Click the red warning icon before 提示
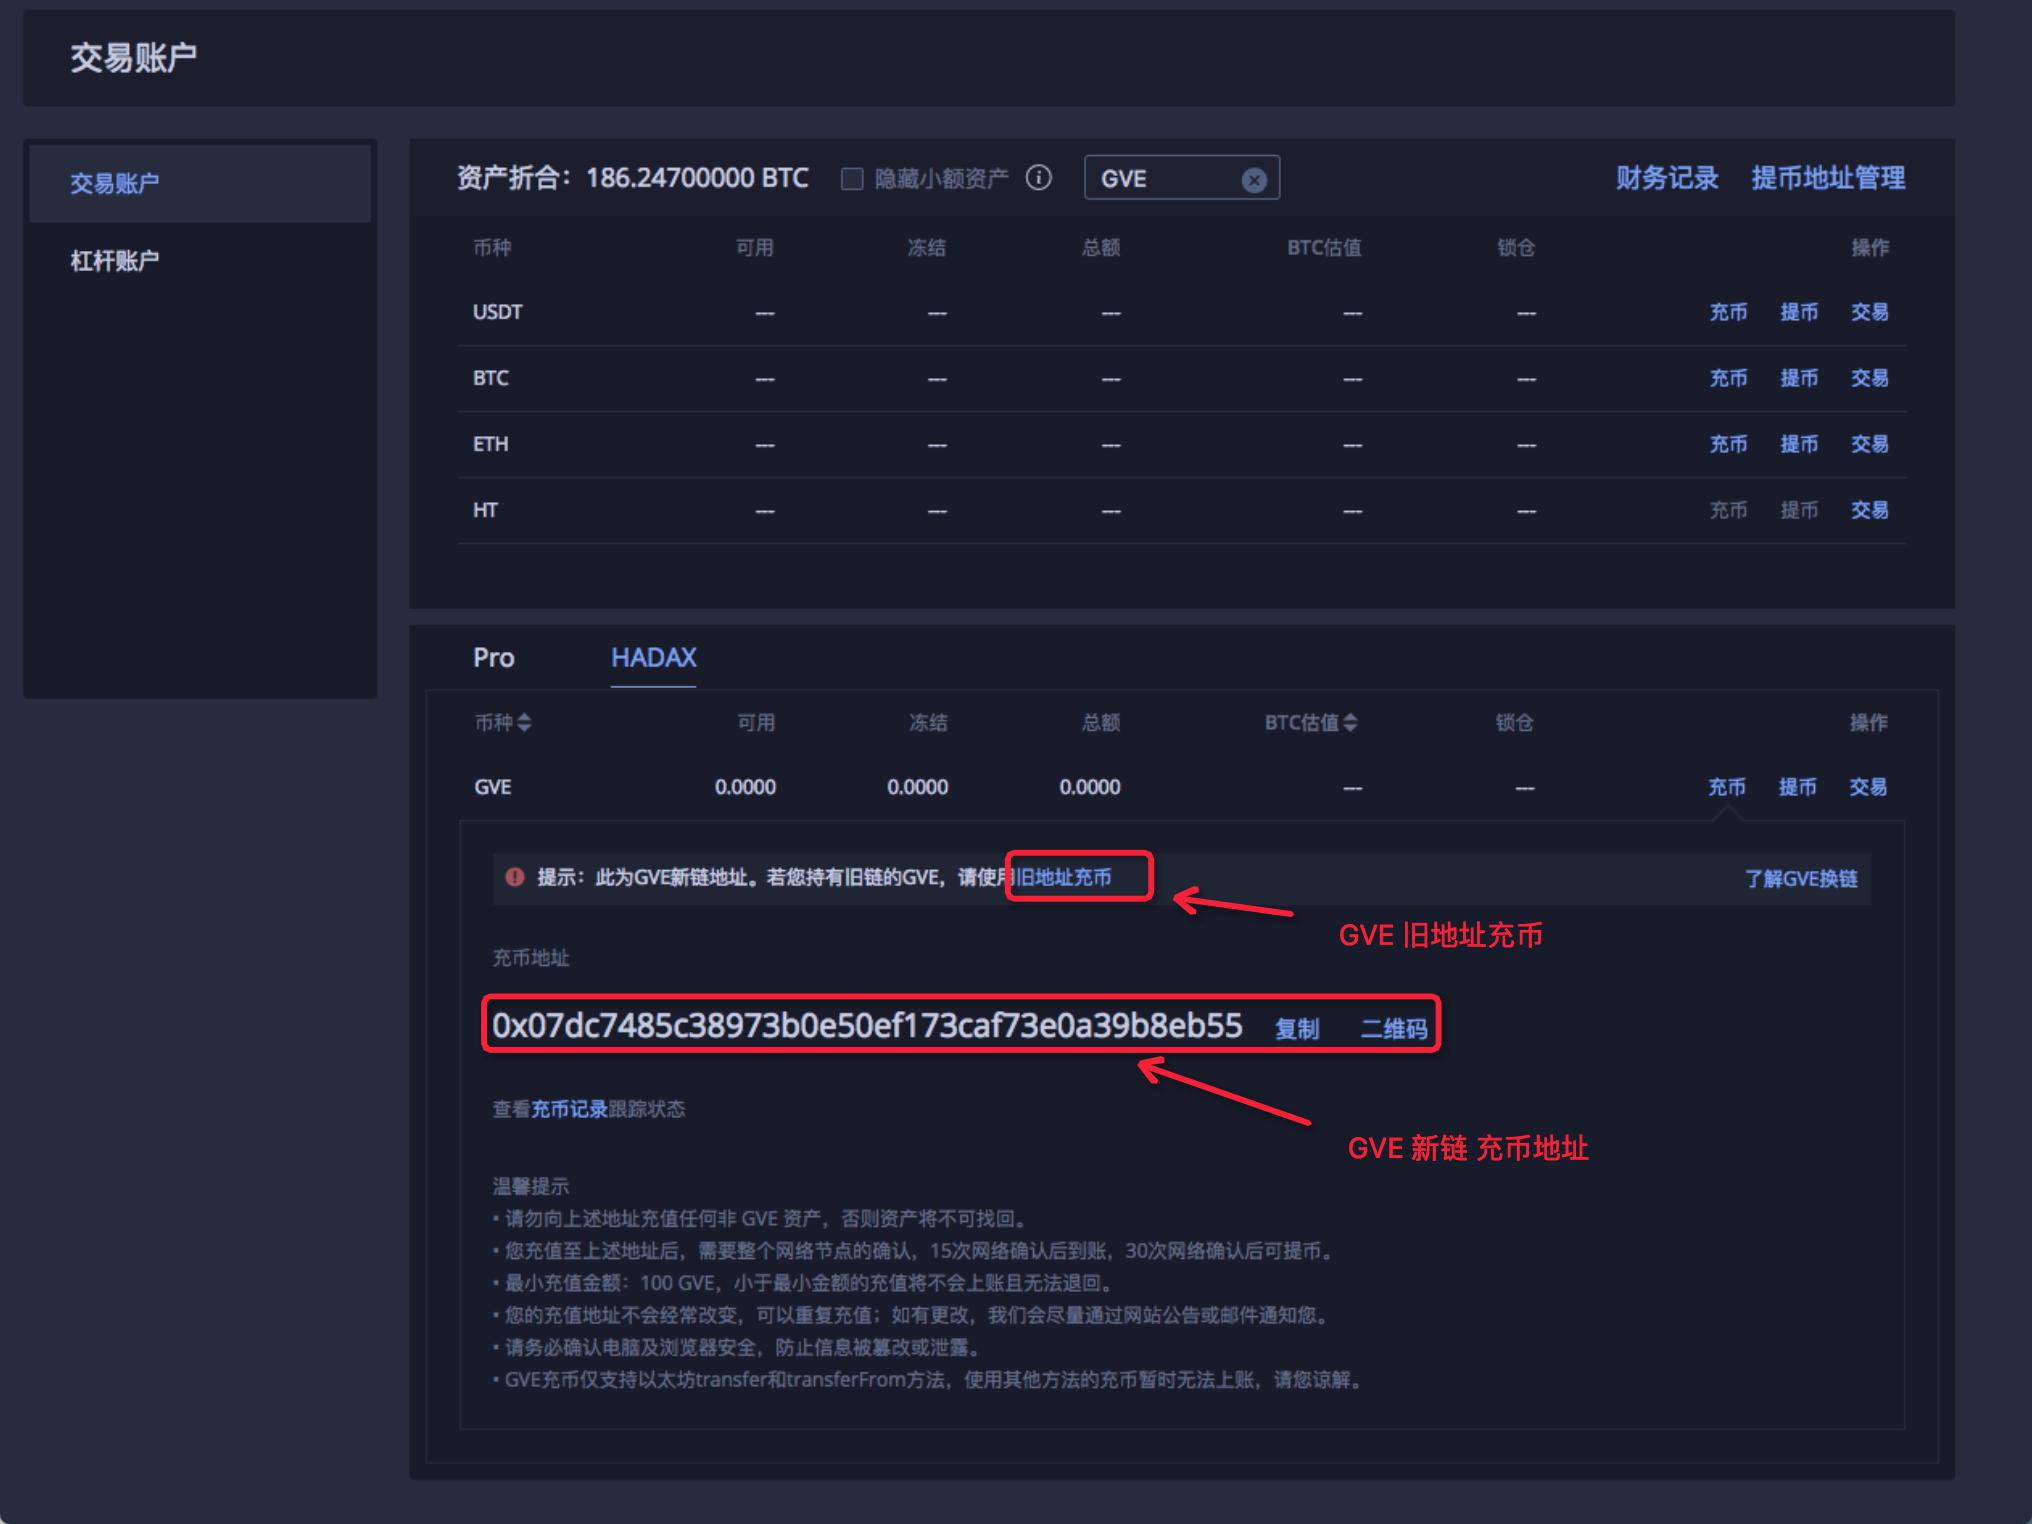Screen dimensions: 2032x1524 [x=514, y=877]
